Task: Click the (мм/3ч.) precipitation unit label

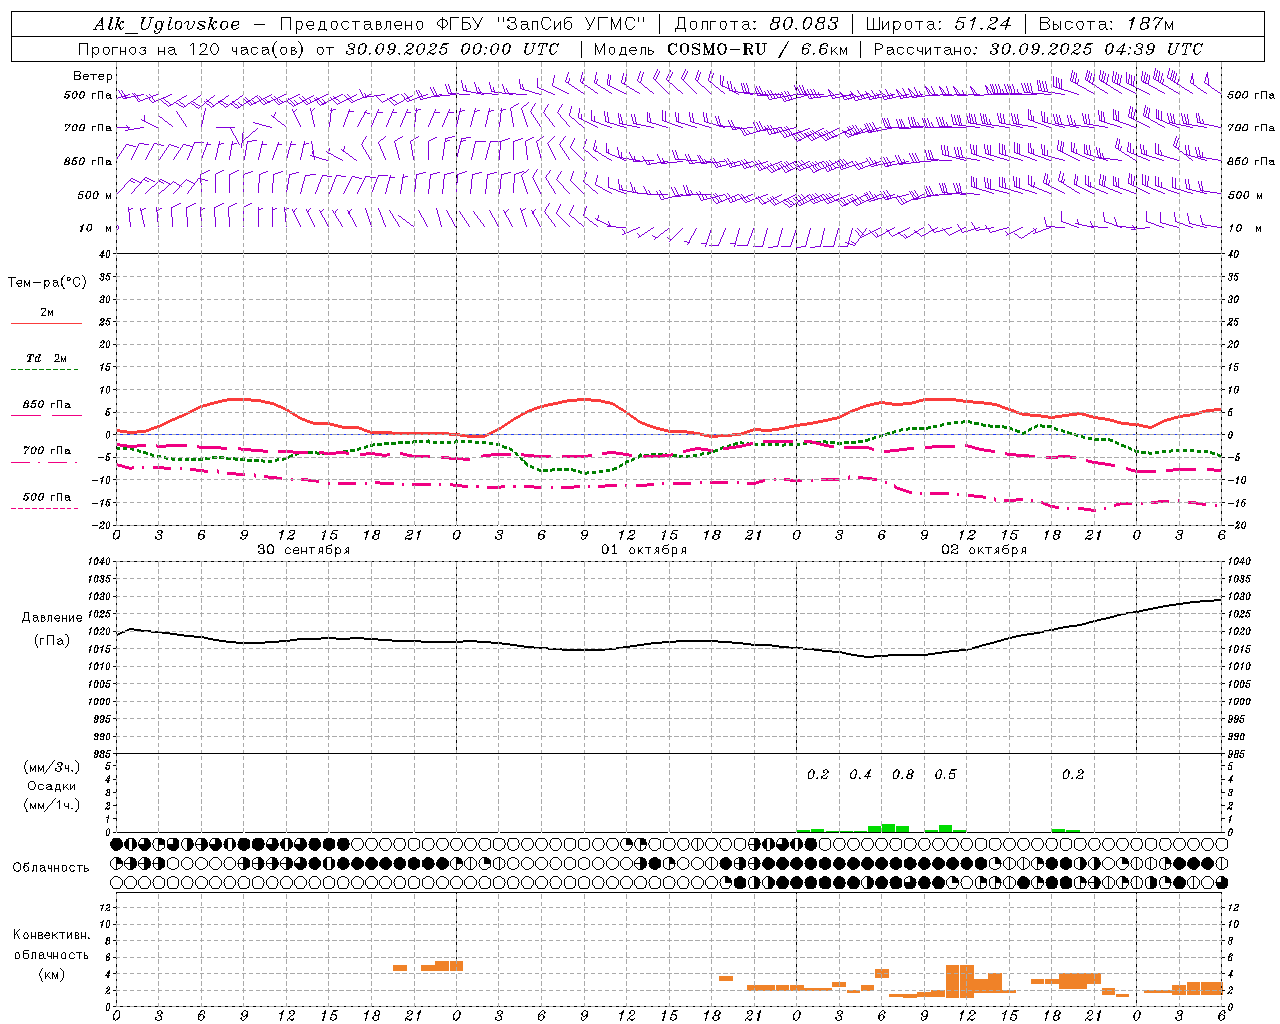Action: [x=52, y=767]
